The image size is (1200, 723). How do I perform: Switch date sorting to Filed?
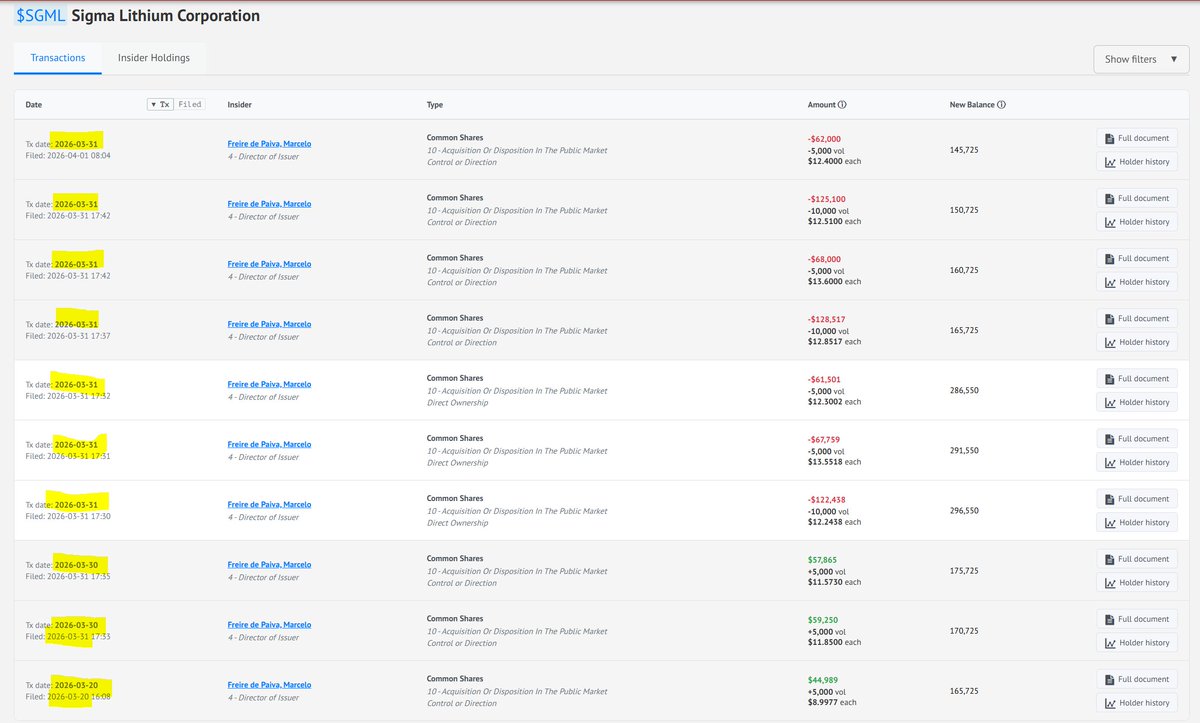click(190, 104)
